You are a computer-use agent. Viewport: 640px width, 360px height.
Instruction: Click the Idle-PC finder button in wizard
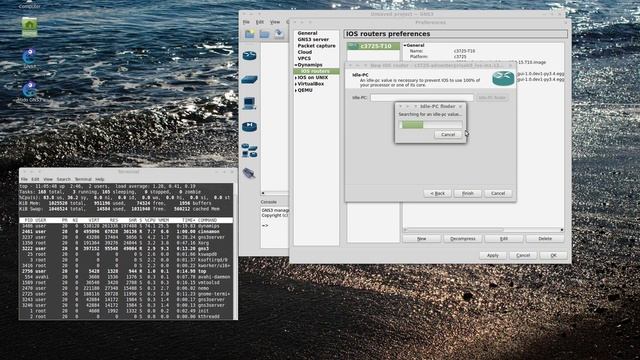[x=492, y=98]
